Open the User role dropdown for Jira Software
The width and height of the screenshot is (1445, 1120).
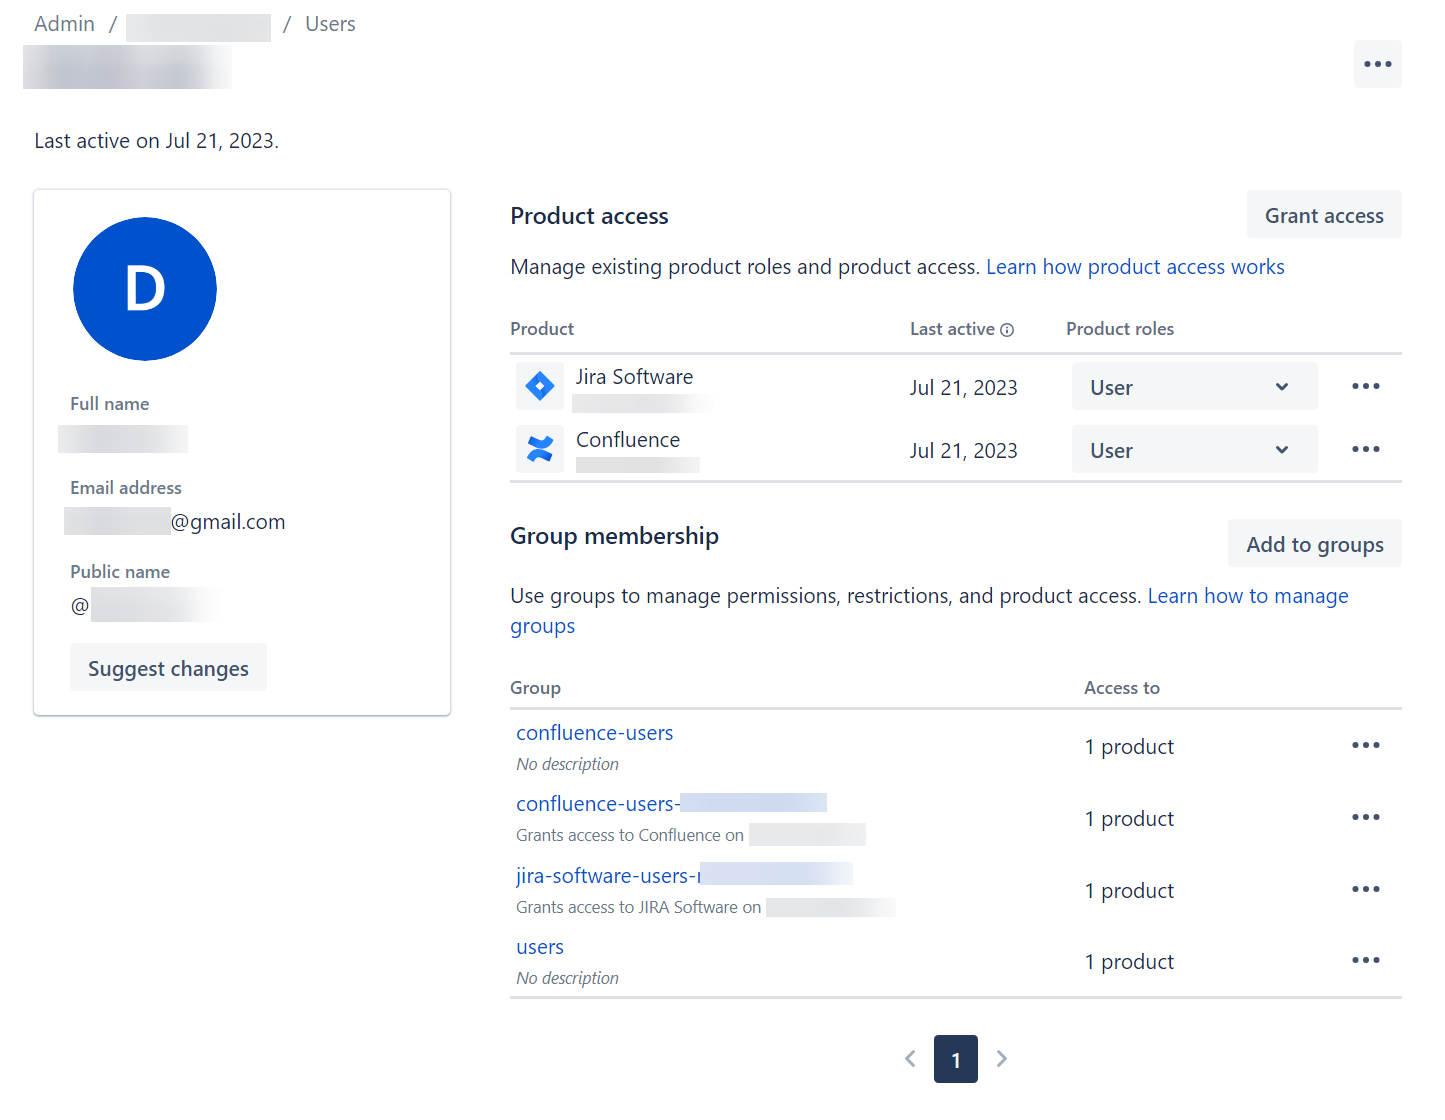(x=1194, y=386)
